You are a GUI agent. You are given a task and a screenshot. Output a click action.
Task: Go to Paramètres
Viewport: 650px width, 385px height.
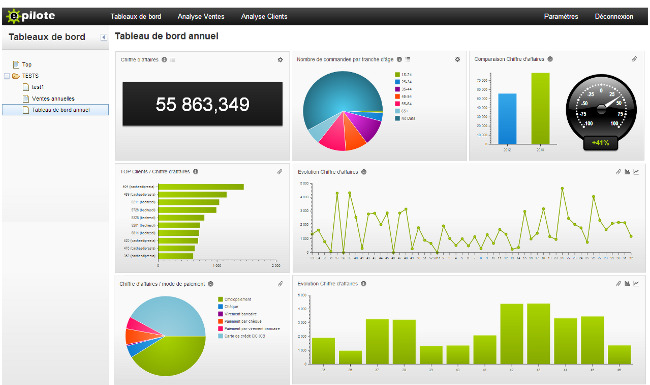click(x=561, y=17)
